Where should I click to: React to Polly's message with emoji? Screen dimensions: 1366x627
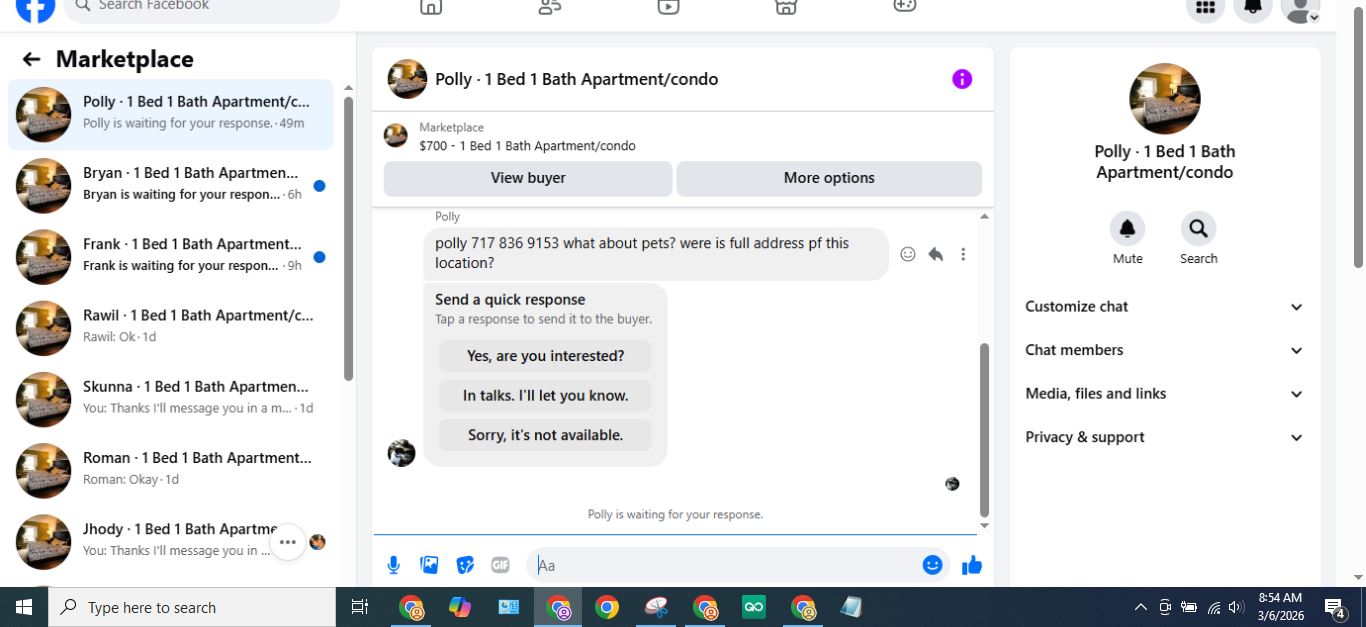pyautogui.click(x=908, y=254)
